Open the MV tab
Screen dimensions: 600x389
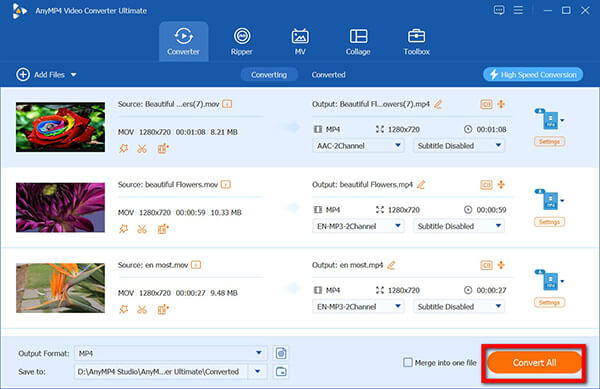point(300,41)
